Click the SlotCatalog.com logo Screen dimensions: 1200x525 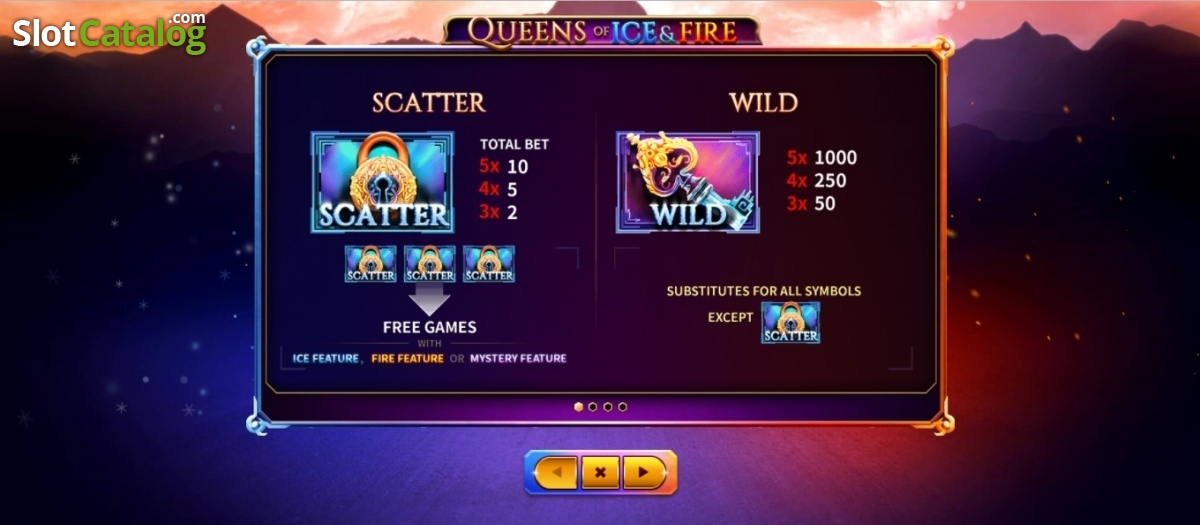coord(109,33)
